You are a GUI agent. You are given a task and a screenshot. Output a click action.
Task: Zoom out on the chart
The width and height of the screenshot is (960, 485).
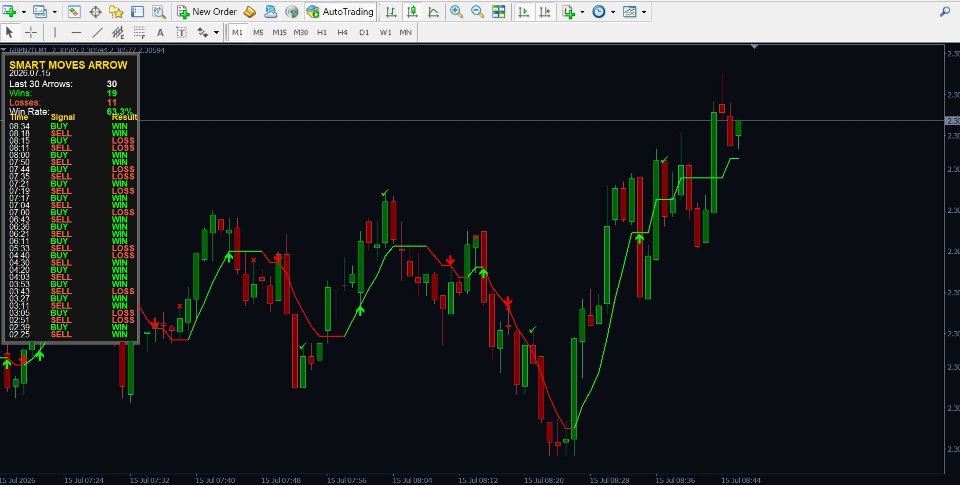point(478,11)
